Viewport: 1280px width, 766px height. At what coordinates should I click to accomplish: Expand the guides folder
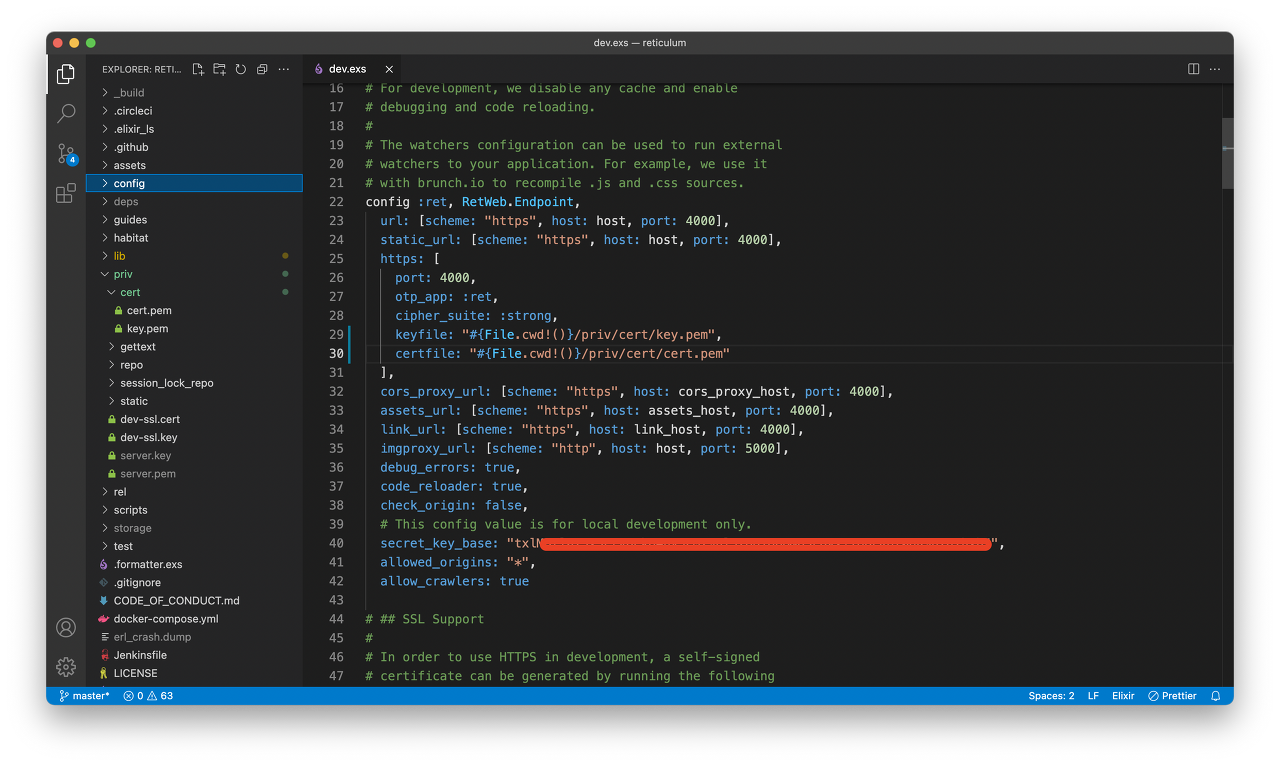point(194,220)
